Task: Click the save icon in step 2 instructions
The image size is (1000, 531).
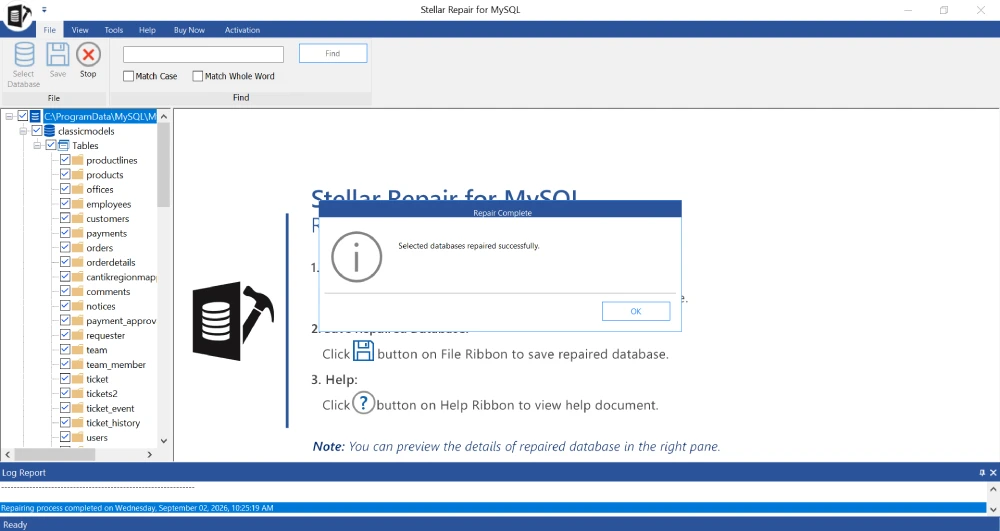Action: (x=364, y=351)
